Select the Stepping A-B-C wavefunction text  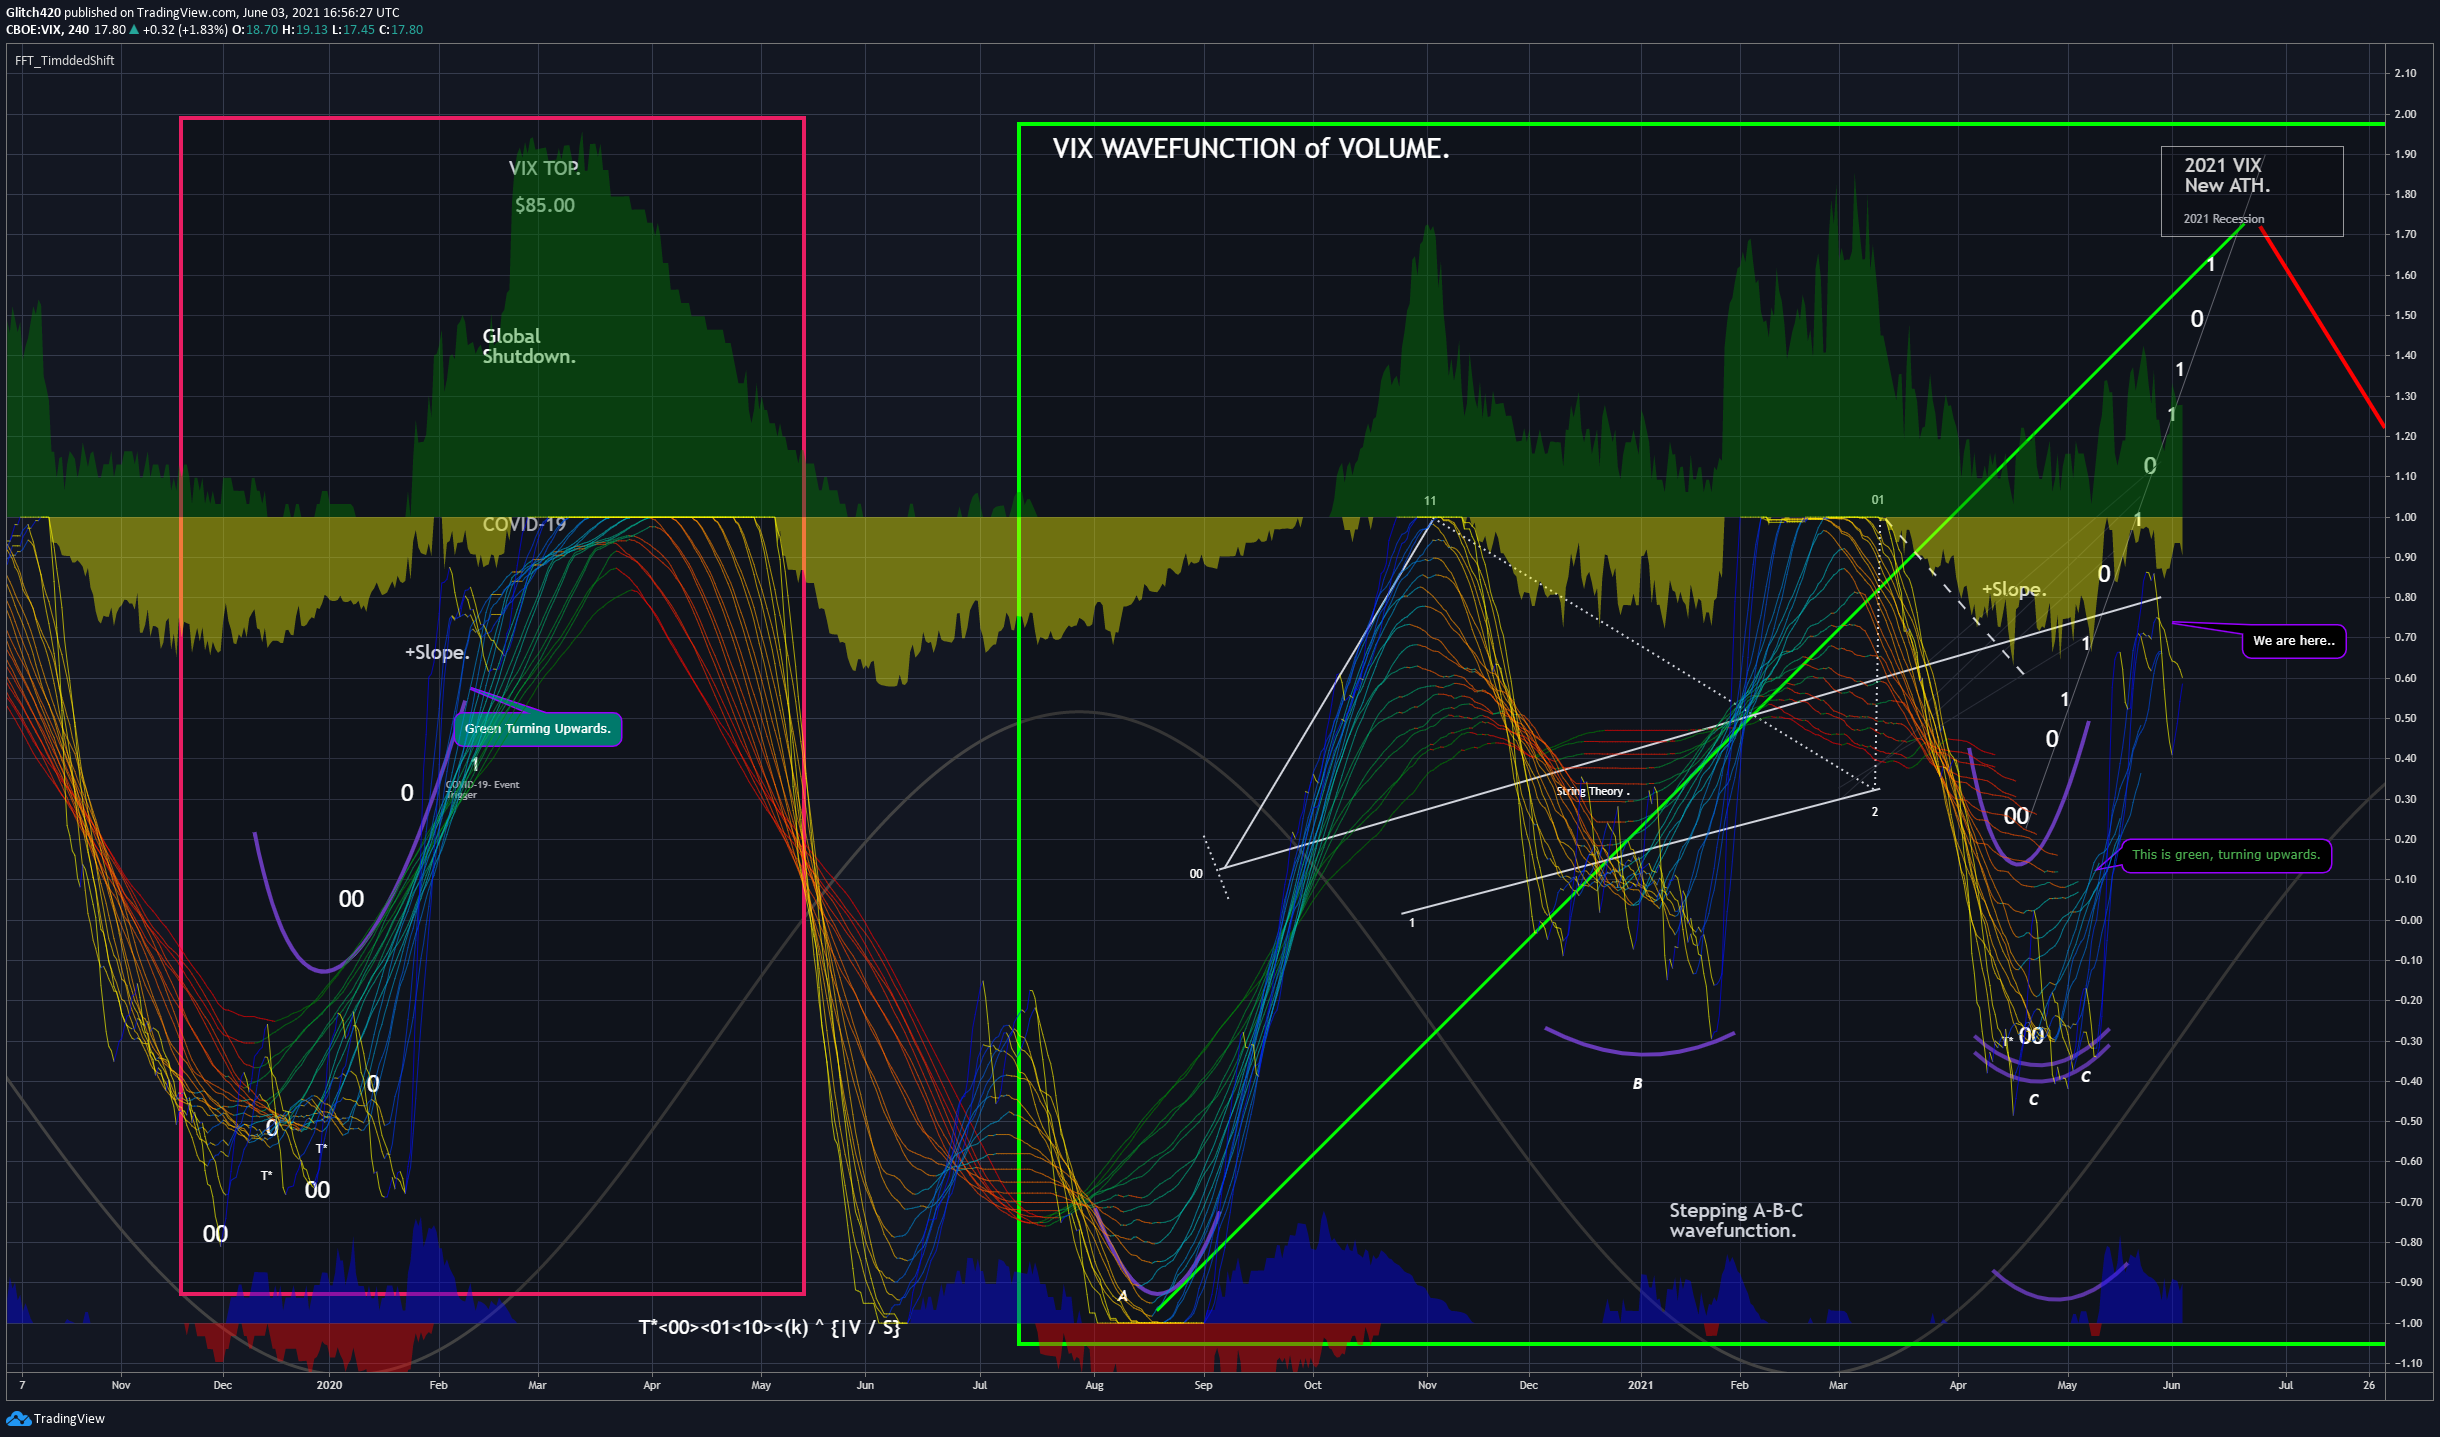1736,1220
